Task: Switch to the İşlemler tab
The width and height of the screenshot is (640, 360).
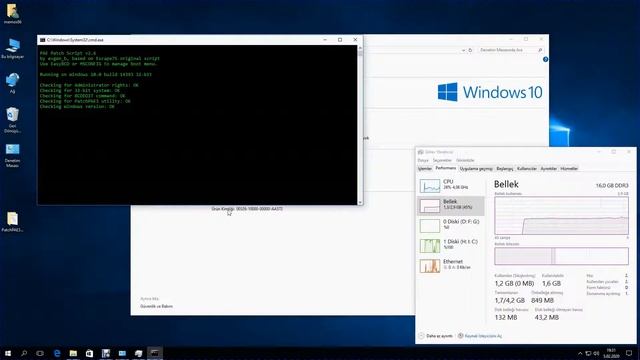Action: point(424,169)
